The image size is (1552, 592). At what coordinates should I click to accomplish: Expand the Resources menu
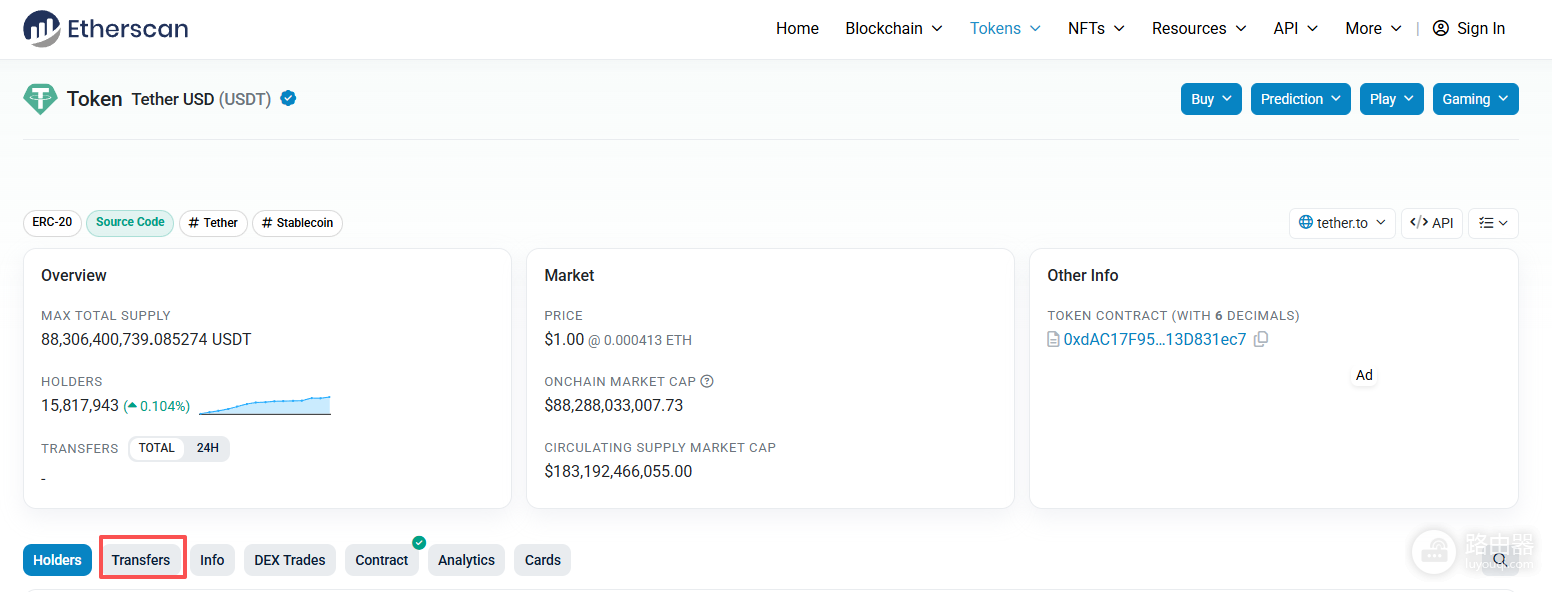point(1199,28)
